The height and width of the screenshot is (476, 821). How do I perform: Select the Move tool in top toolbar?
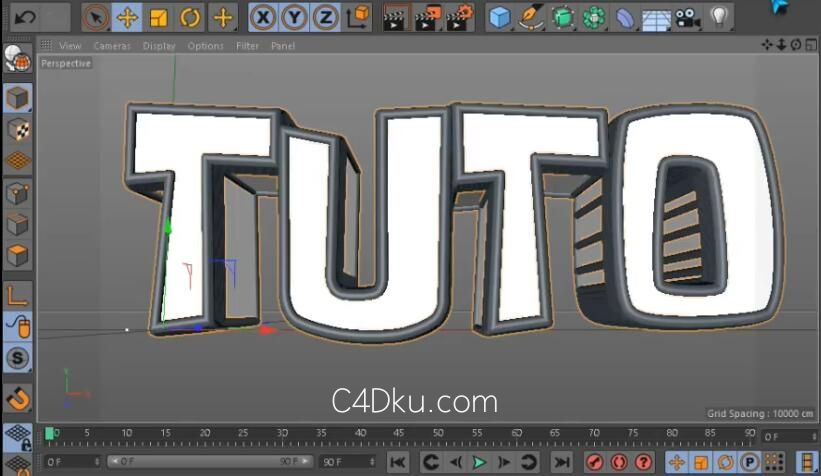(127, 17)
